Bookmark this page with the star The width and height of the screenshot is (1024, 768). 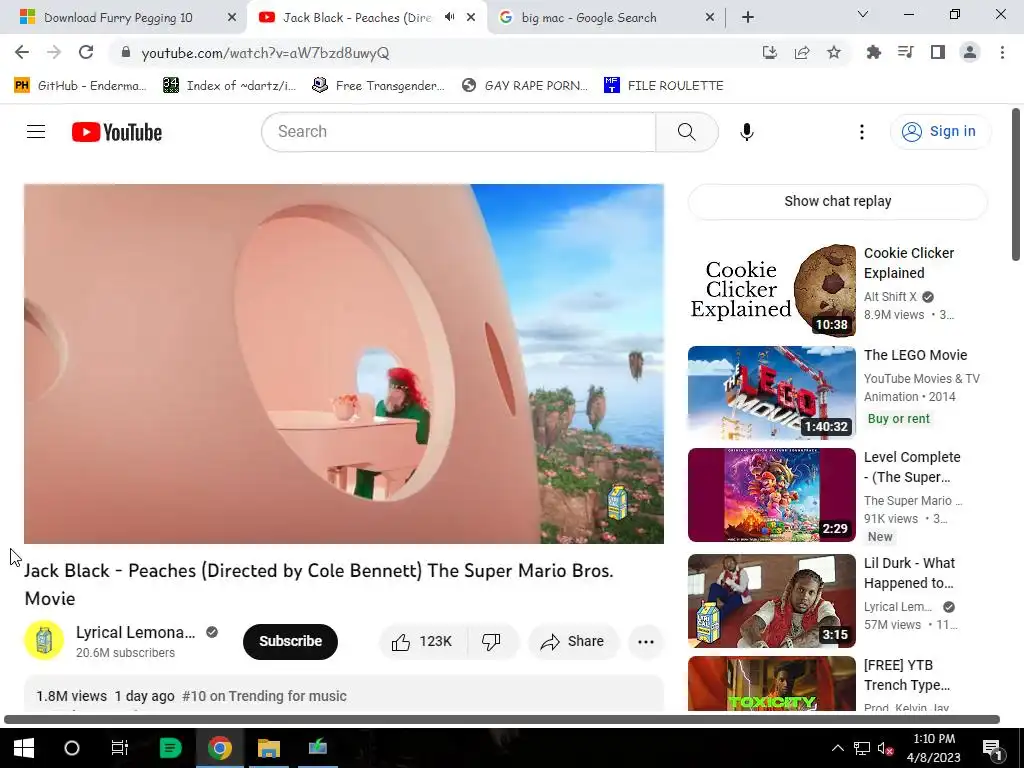point(834,53)
